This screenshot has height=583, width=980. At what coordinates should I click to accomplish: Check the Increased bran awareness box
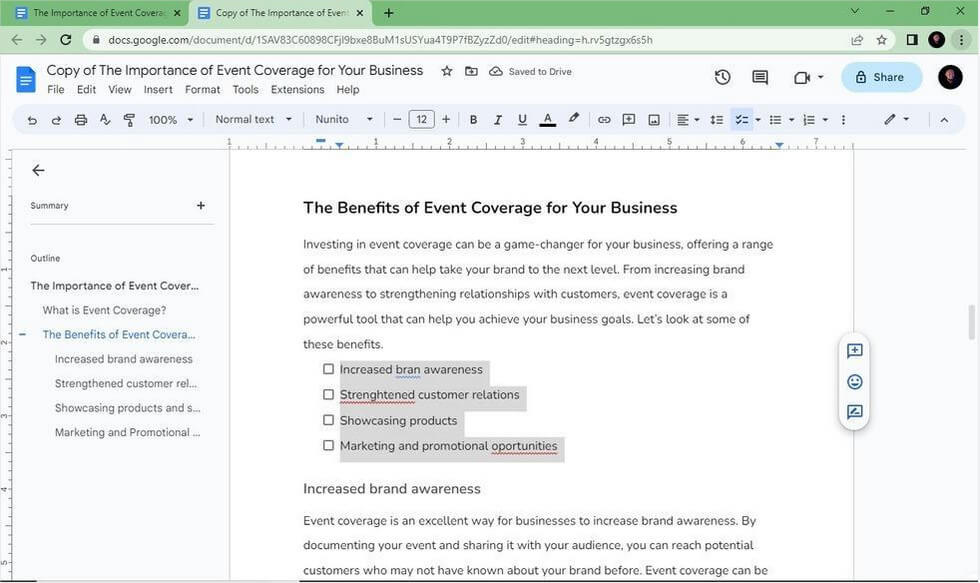[x=328, y=369]
